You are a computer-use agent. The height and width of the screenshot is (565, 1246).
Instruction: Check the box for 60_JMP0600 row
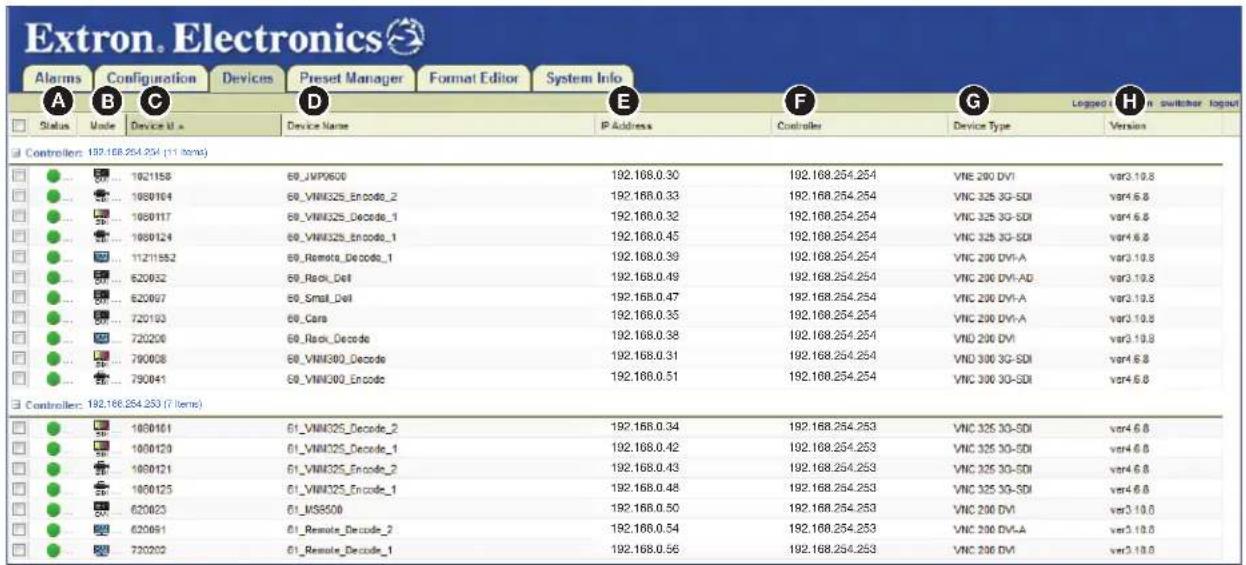18,176
